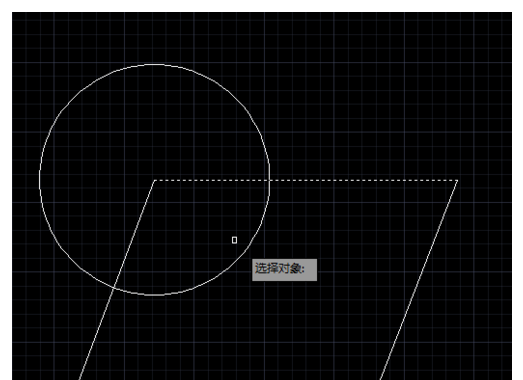
Task: Pick the right slanted parallelogram edge
Action: tap(418, 280)
